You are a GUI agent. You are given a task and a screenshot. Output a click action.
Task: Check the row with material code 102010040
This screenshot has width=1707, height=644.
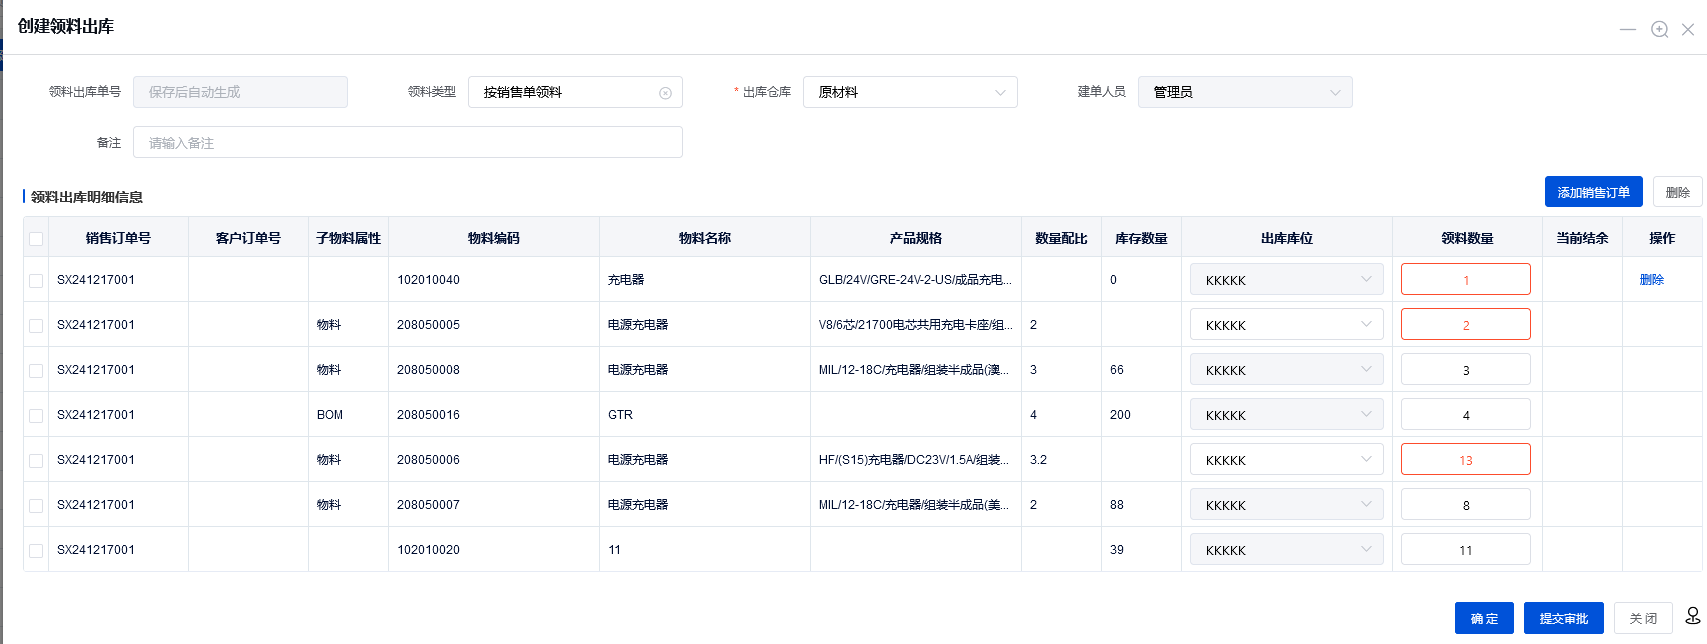click(x=36, y=281)
